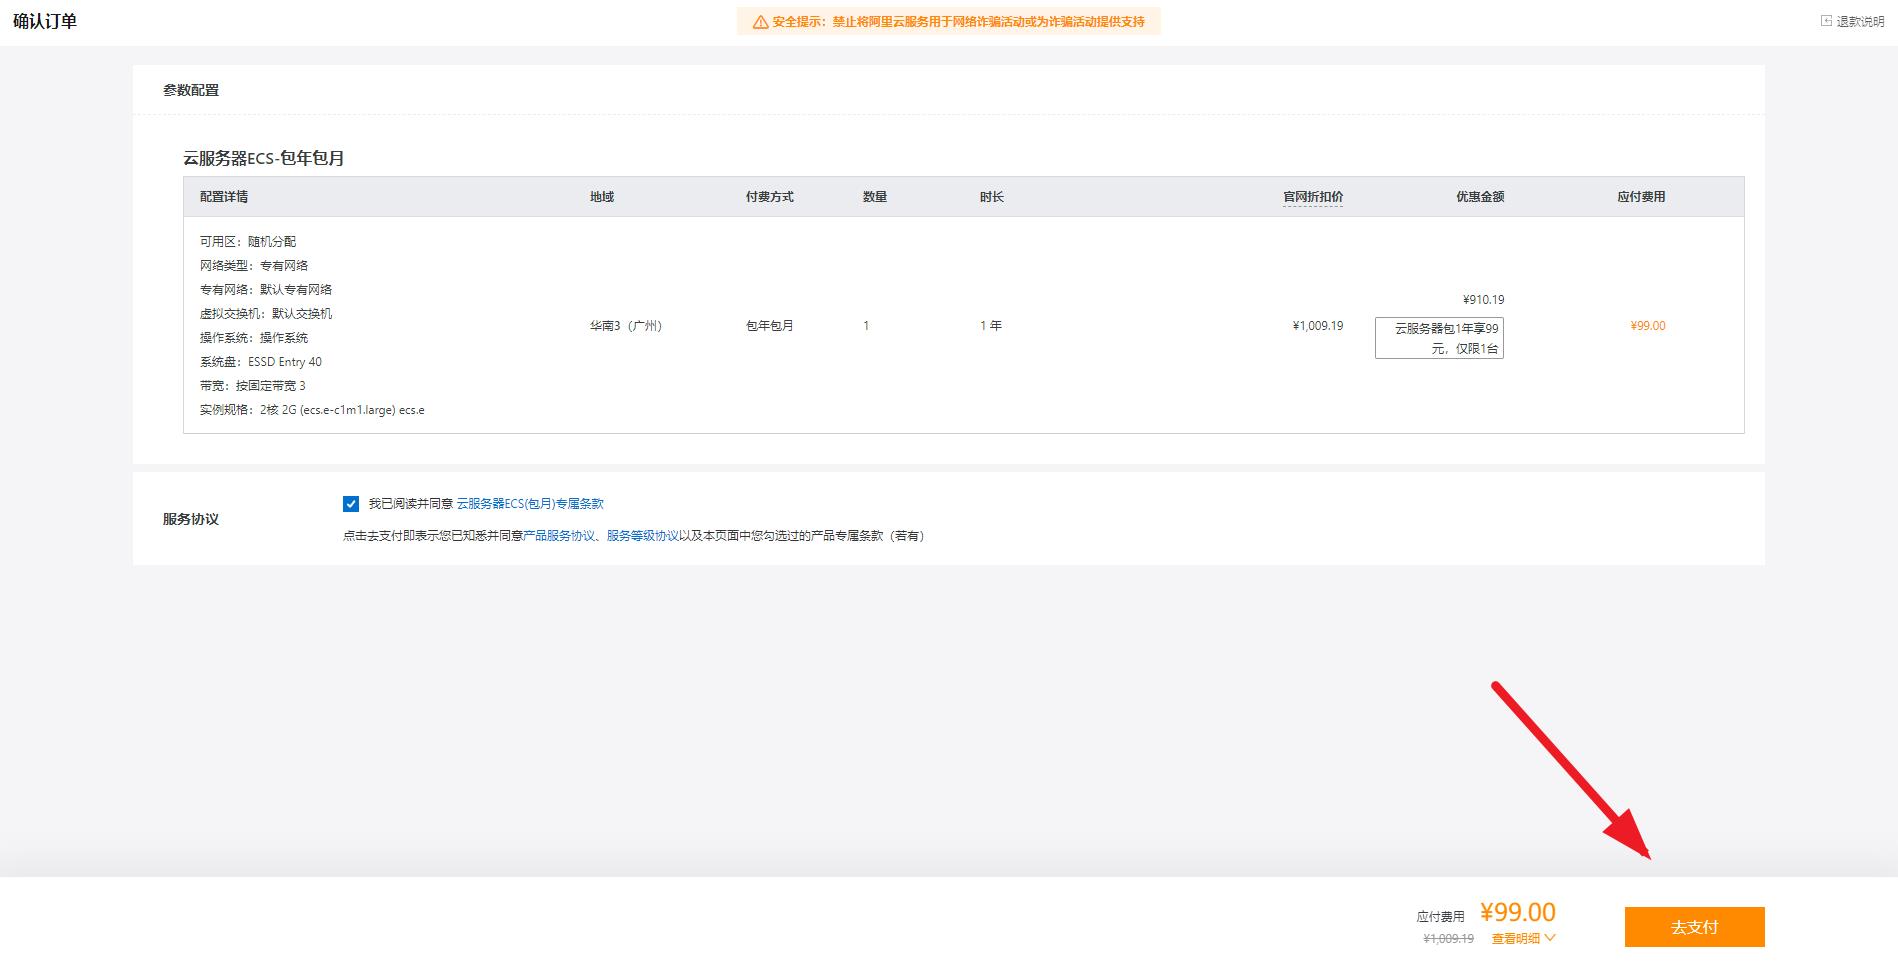The height and width of the screenshot is (963, 1898).
Task: Select the struck-through ¥1,009.19 original price
Action: click(x=1449, y=939)
